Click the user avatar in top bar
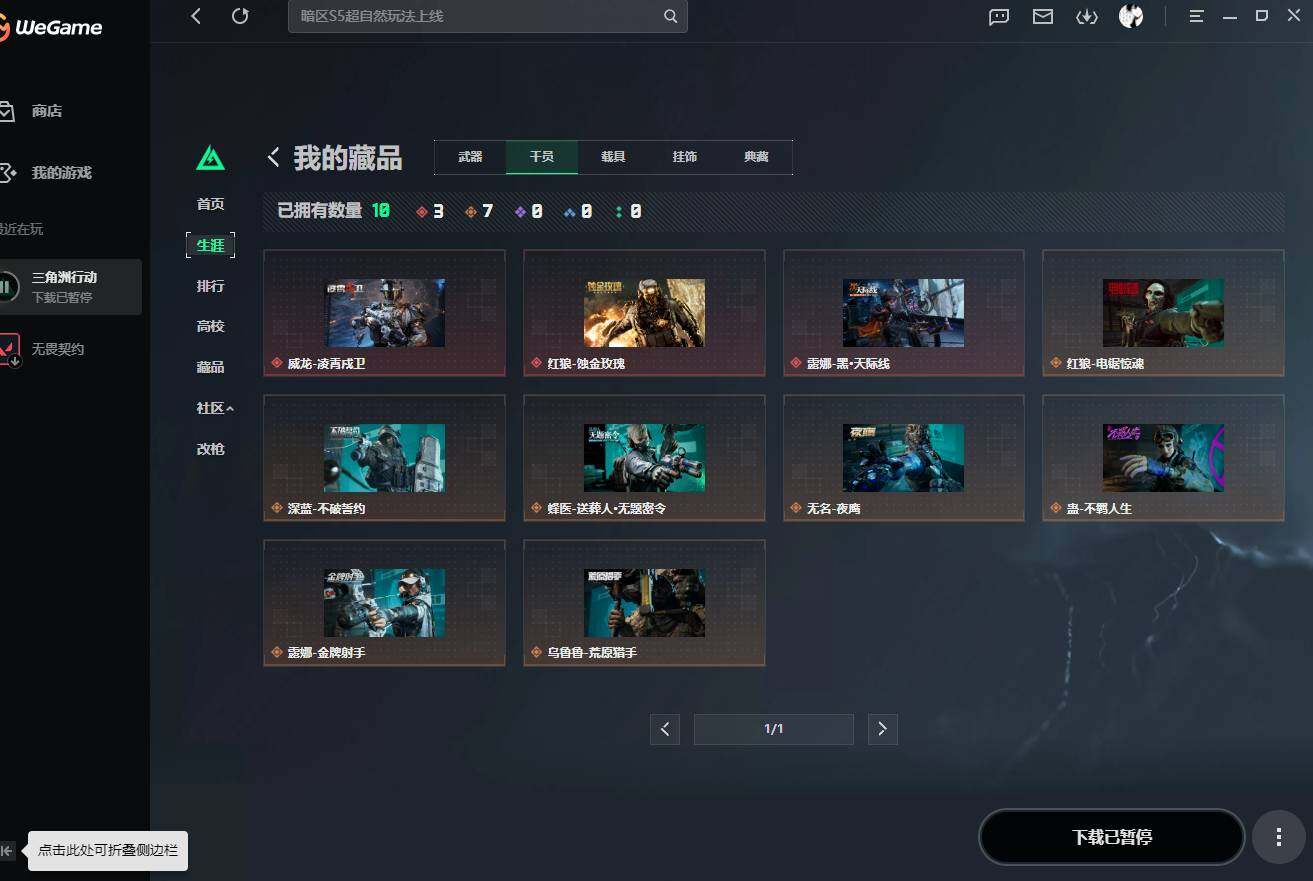Viewport: 1313px width, 881px height. [1131, 16]
